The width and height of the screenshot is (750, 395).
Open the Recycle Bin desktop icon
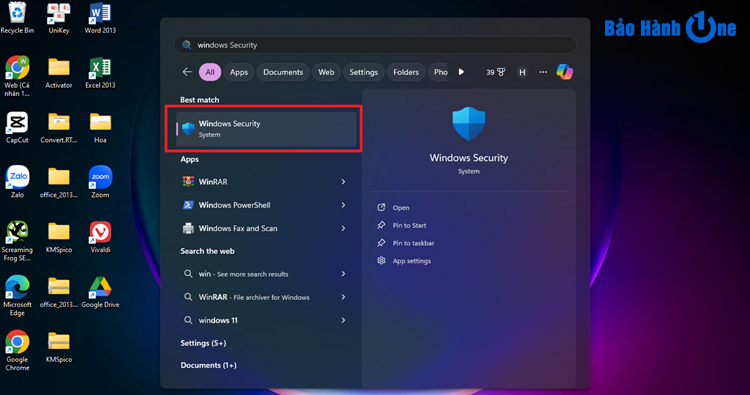click(x=17, y=18)
